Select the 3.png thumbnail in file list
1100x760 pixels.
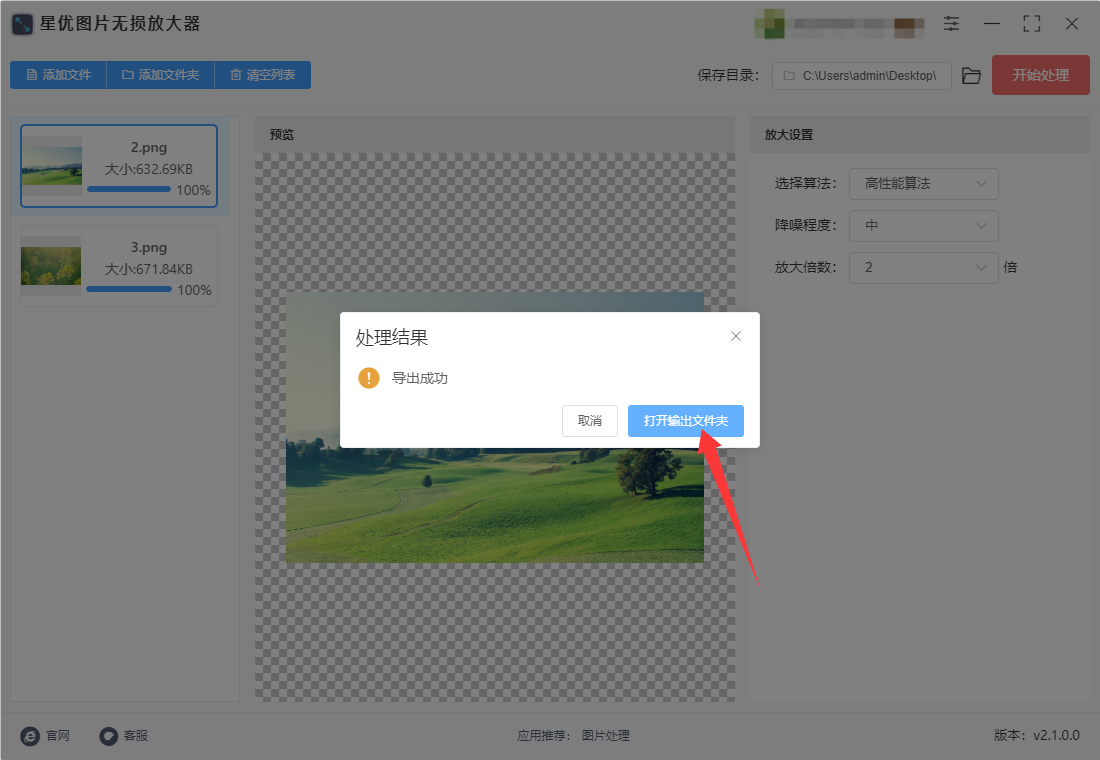(x=51, y=266)
